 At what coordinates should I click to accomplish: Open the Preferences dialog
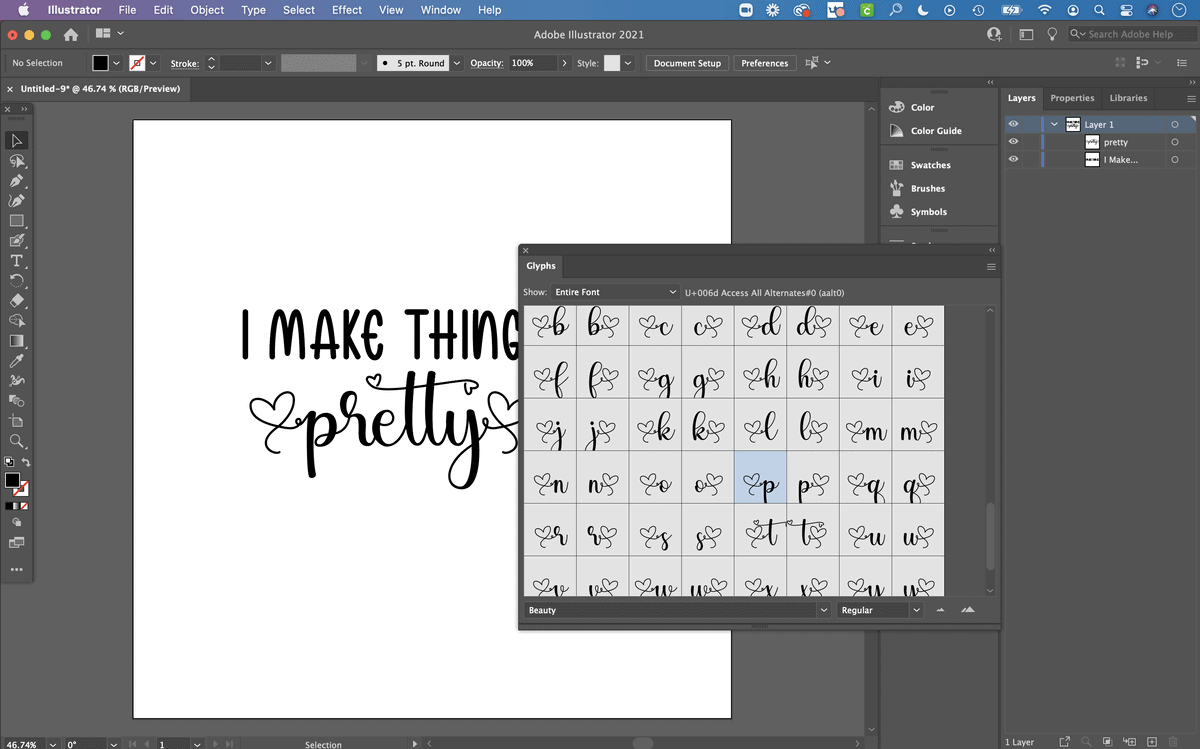[x=764, y=62]
